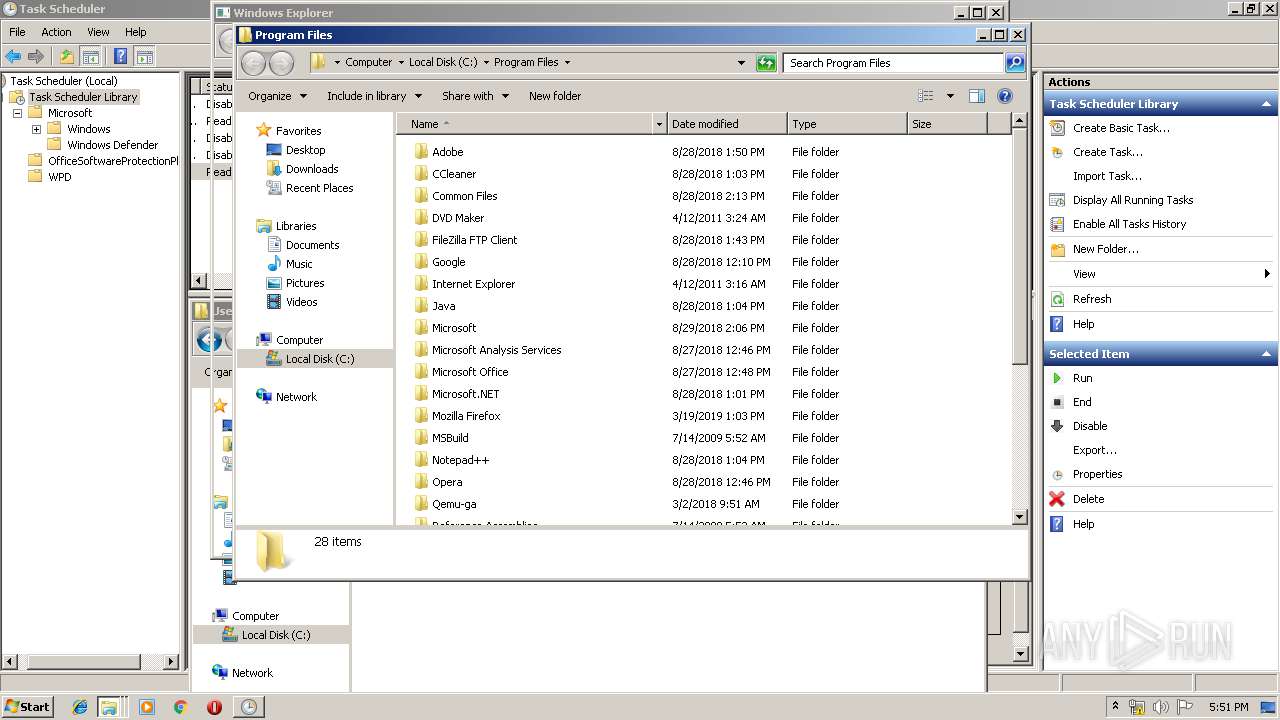Viewport: 1280px width, 720px height.
Task: Open Action menu in Task Scheduler
Action: pos(56,32)
